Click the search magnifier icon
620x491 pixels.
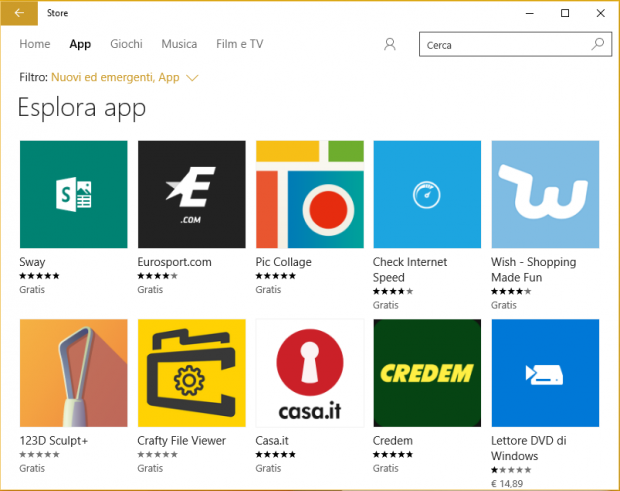pyautogui.click(x=597, y=44)
